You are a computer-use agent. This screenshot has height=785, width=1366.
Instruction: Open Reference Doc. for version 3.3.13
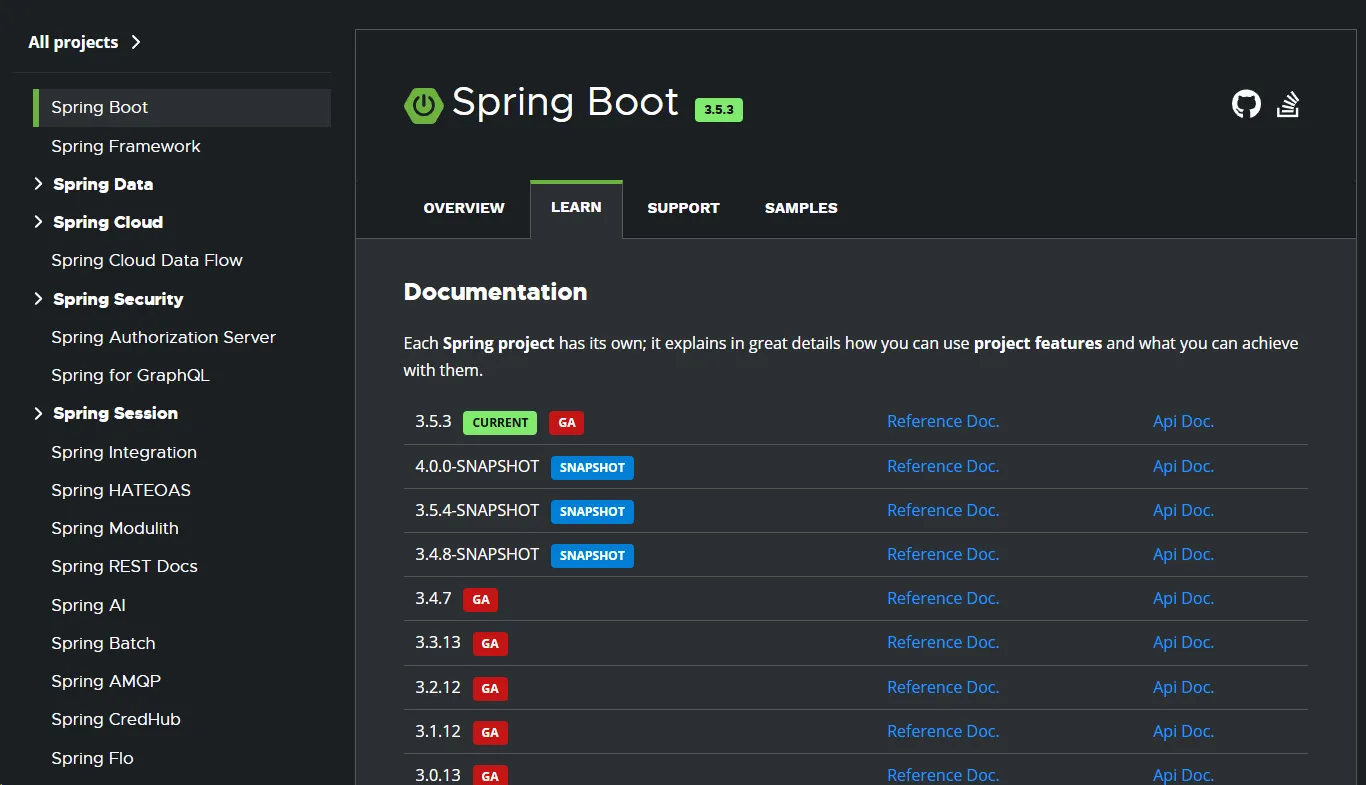943,642
